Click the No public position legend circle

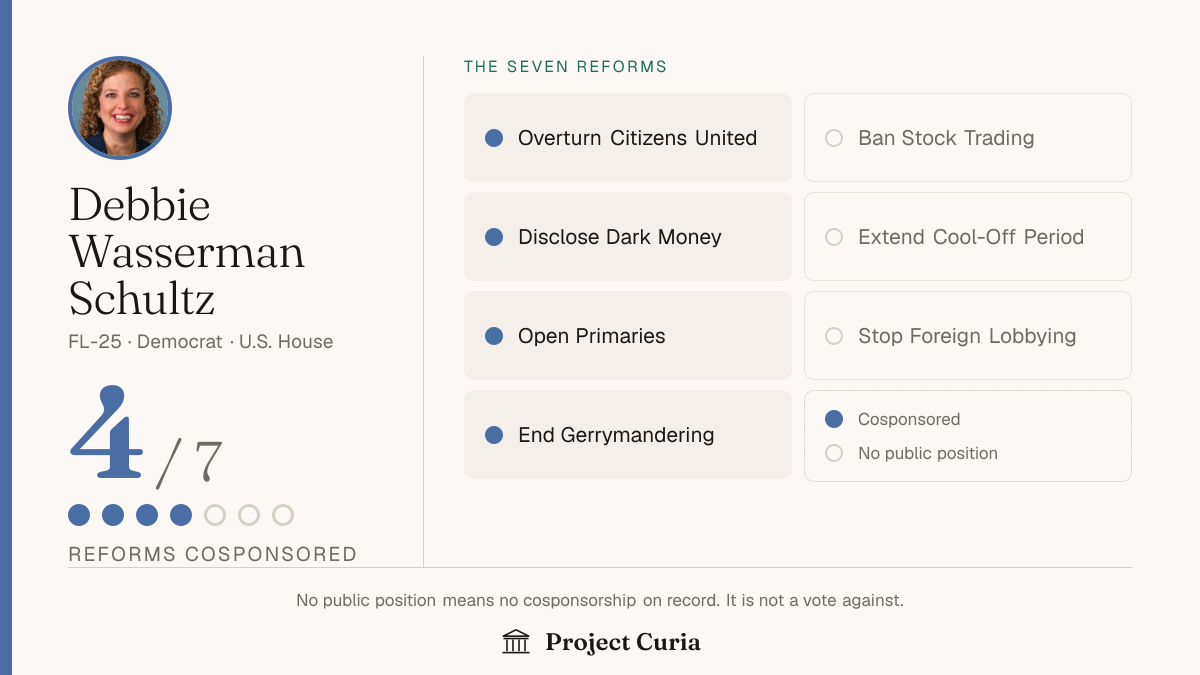tap(834, 453)
